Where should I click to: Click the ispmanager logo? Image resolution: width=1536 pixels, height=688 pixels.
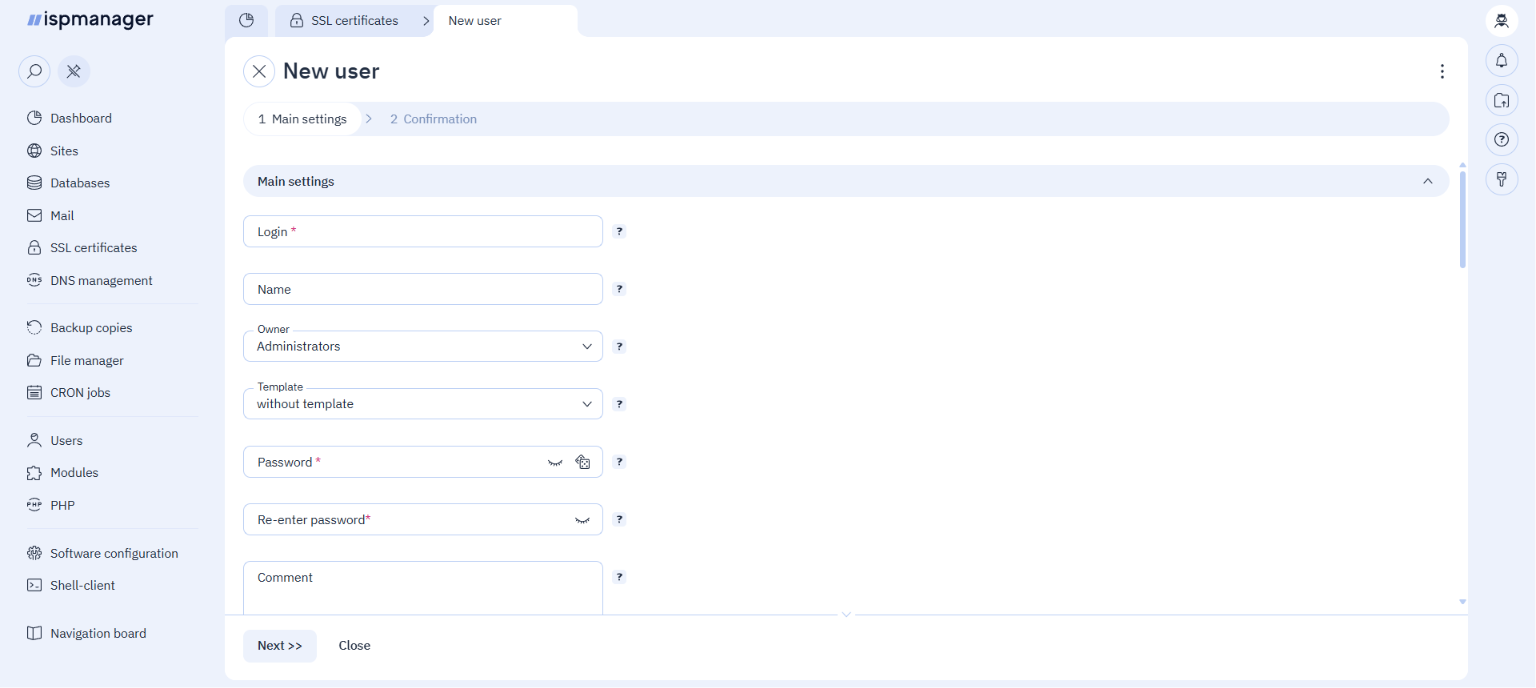90,19
